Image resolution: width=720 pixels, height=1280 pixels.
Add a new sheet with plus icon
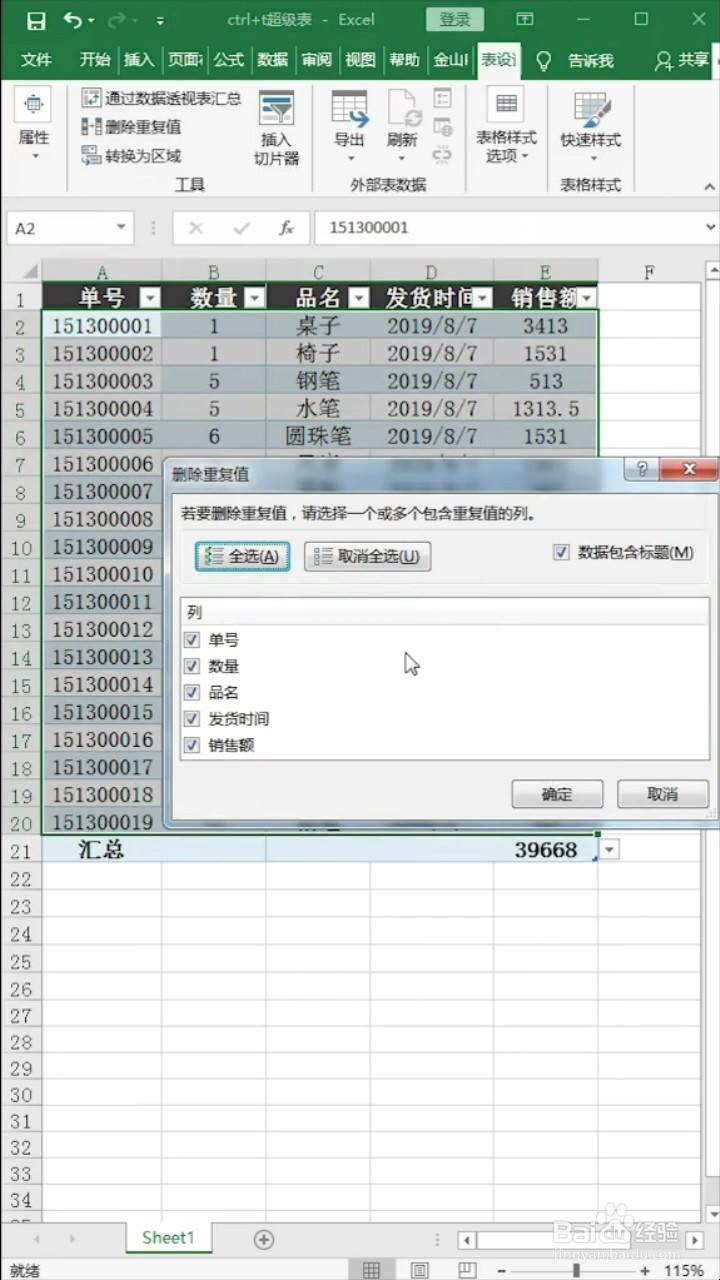pyautogui.click(x=263, y=1239)
